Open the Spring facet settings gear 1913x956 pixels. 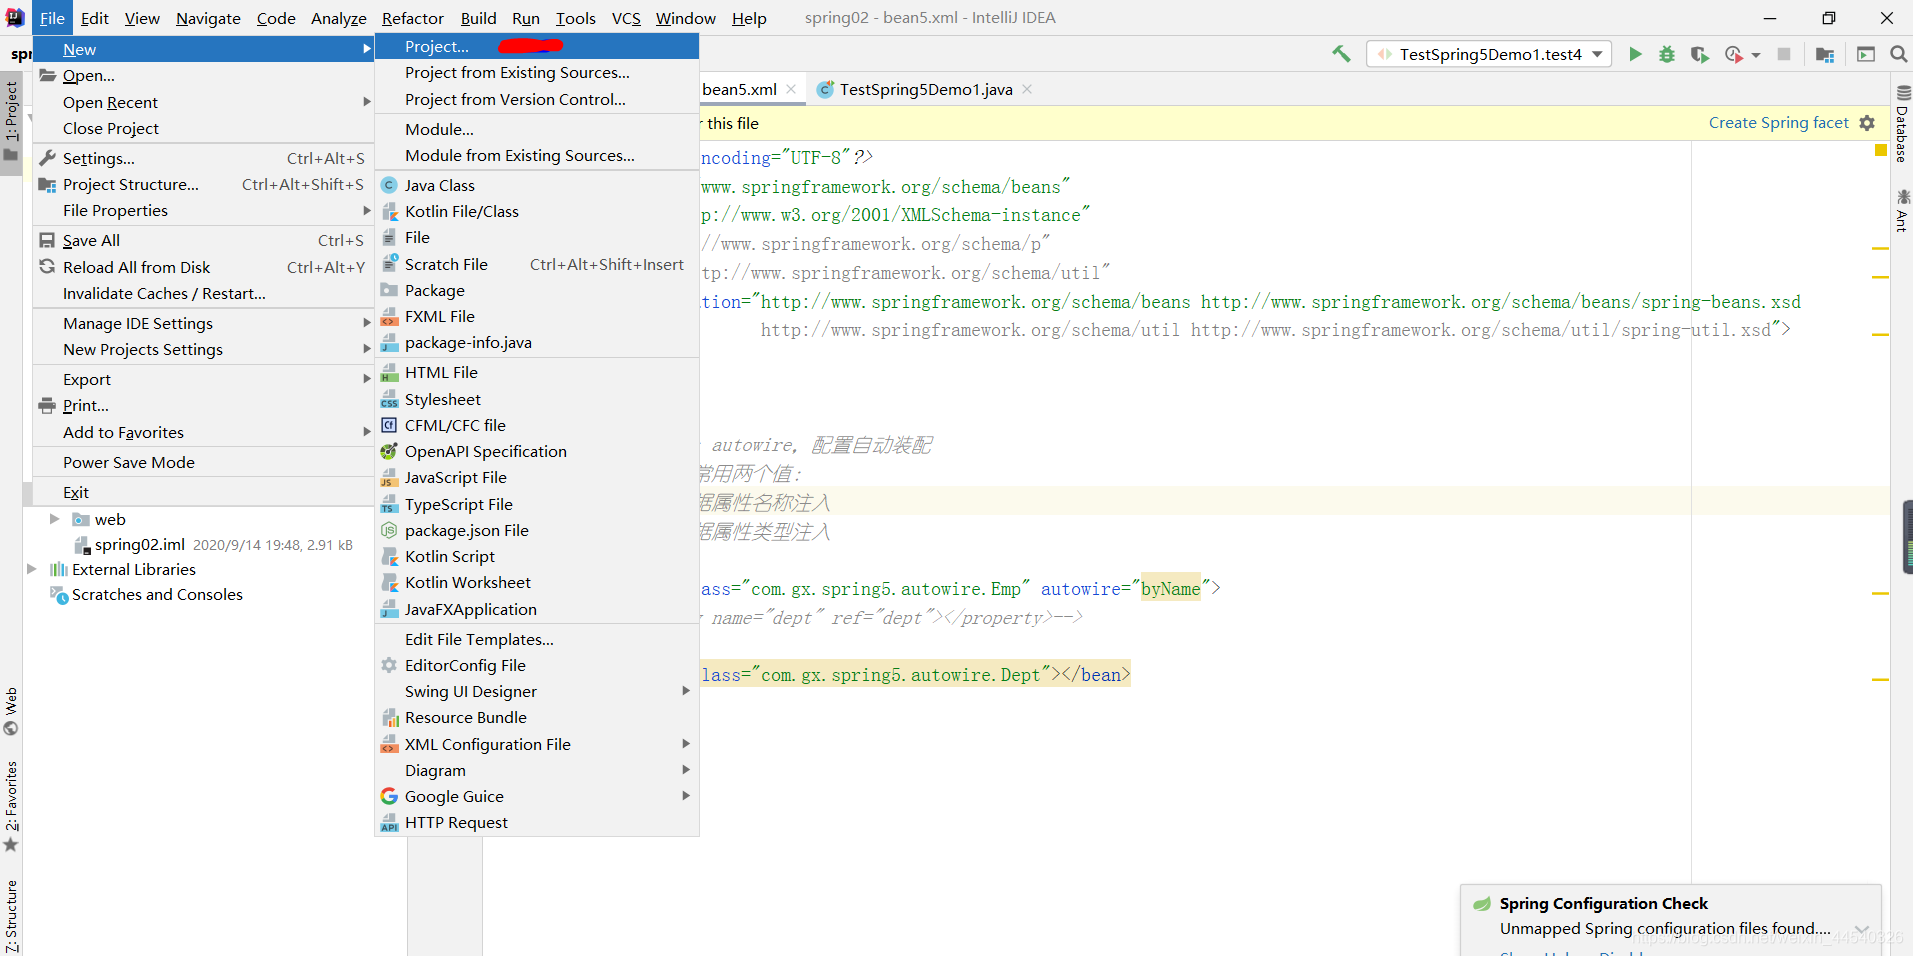tap(1867, 123)
